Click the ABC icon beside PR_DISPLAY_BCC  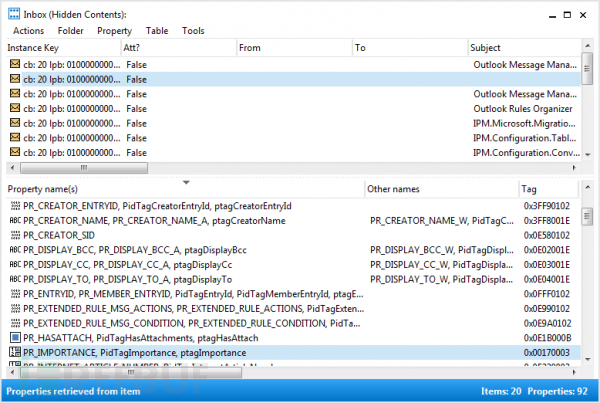click(14, 250)
